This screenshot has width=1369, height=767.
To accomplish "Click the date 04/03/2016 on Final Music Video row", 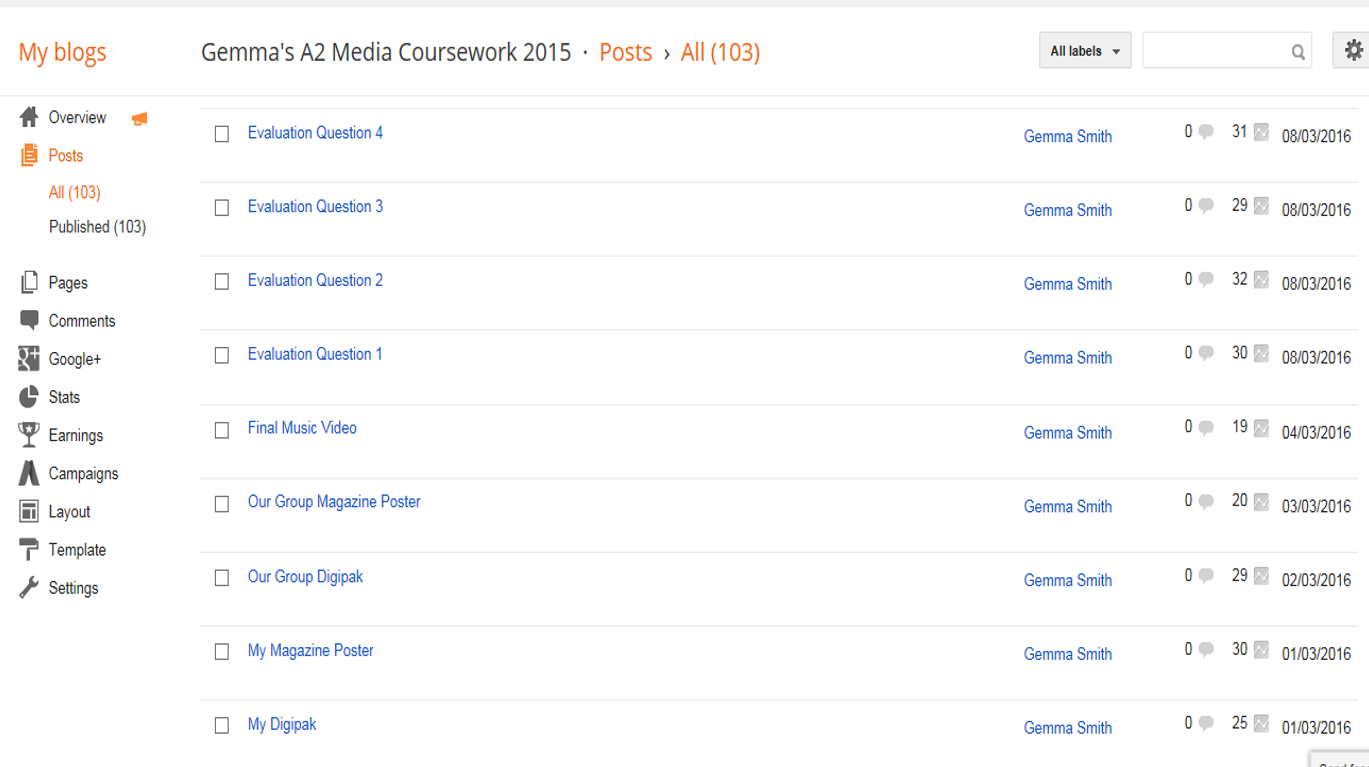I will [1316, 433].
